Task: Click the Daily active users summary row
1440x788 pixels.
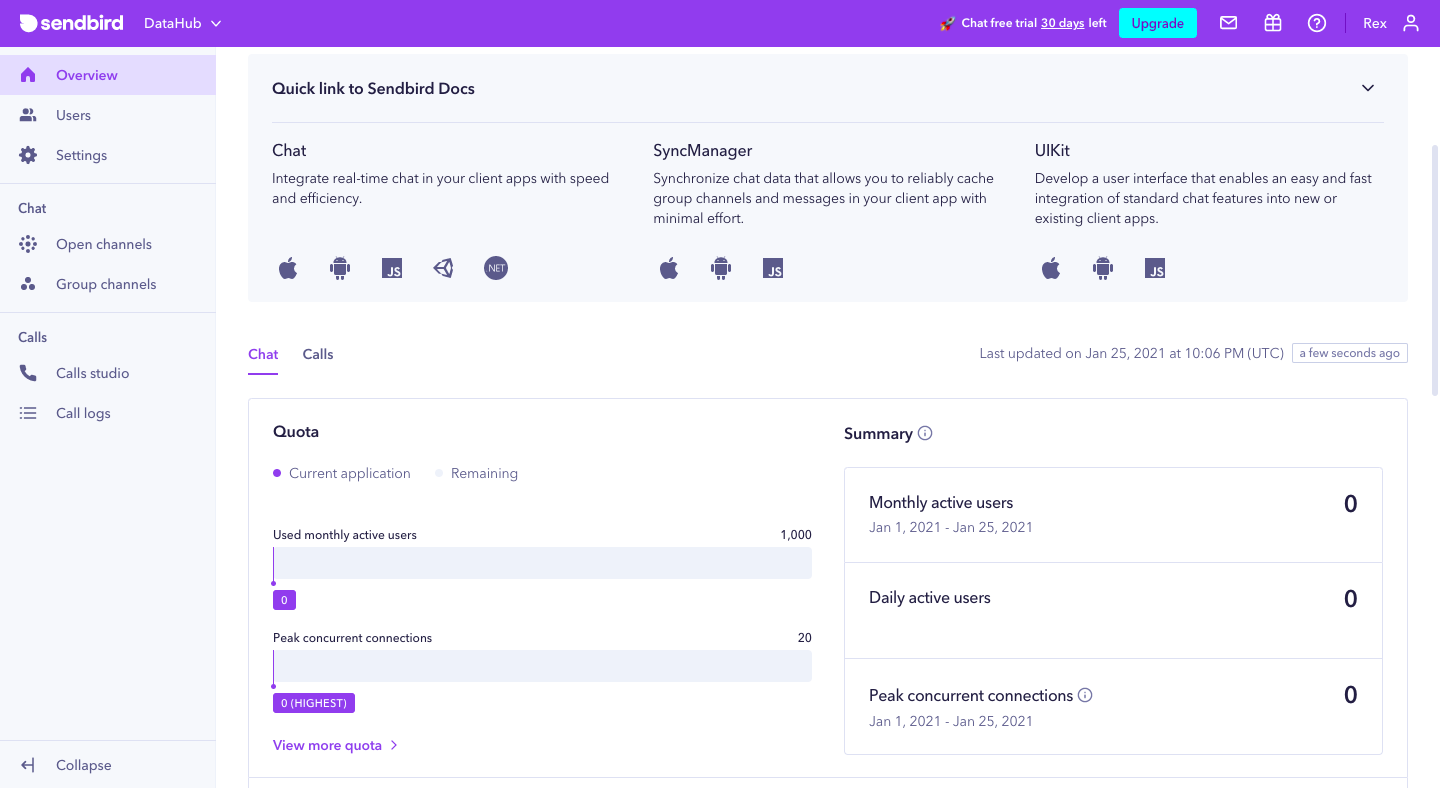Action: tap(1113, 610)
